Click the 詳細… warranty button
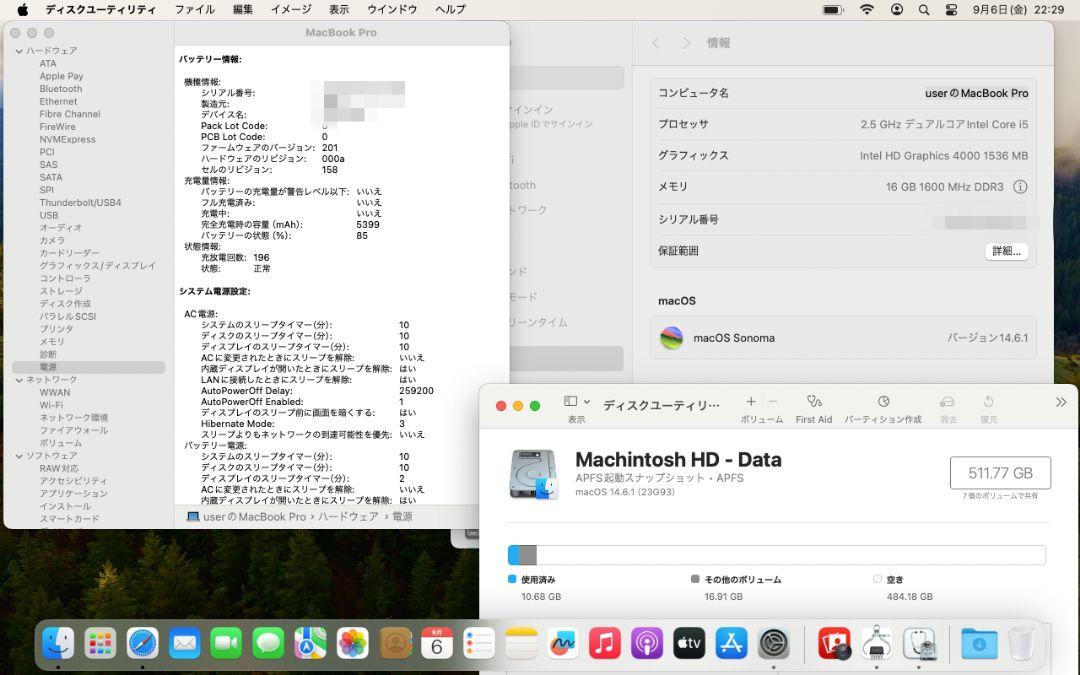 [1006, 251]
